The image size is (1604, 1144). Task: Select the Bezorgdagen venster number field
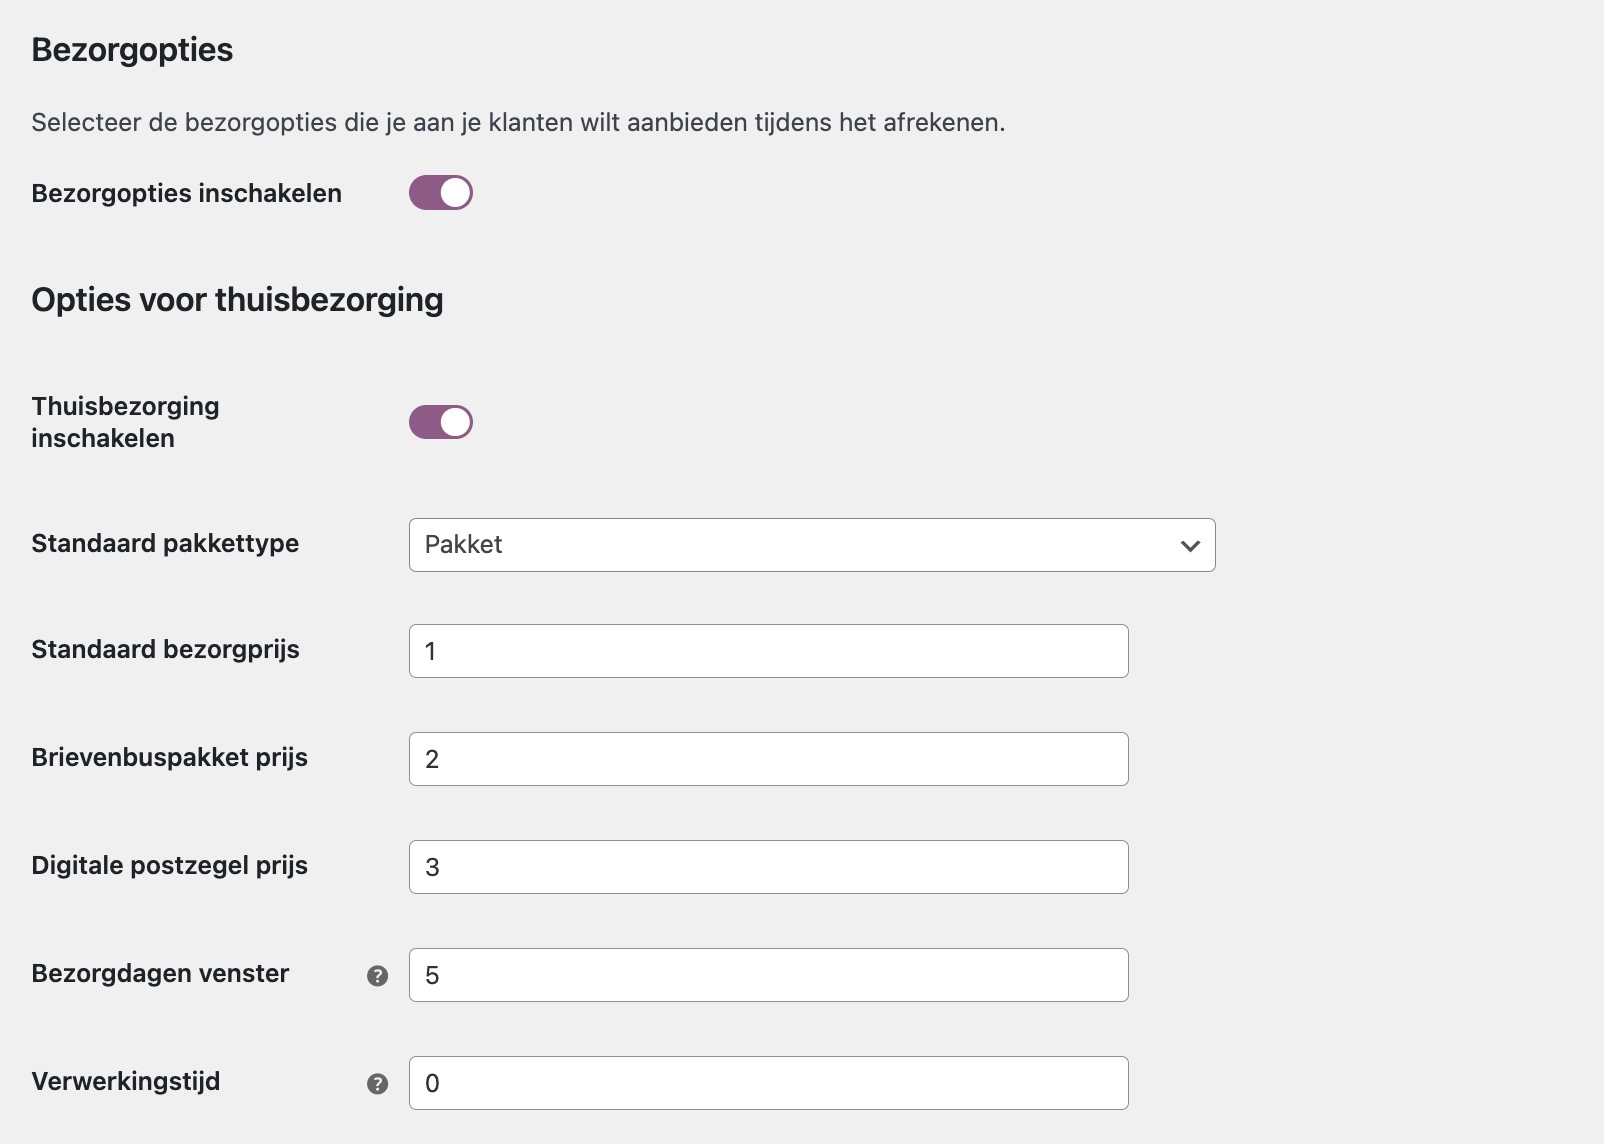coord(767,974)
